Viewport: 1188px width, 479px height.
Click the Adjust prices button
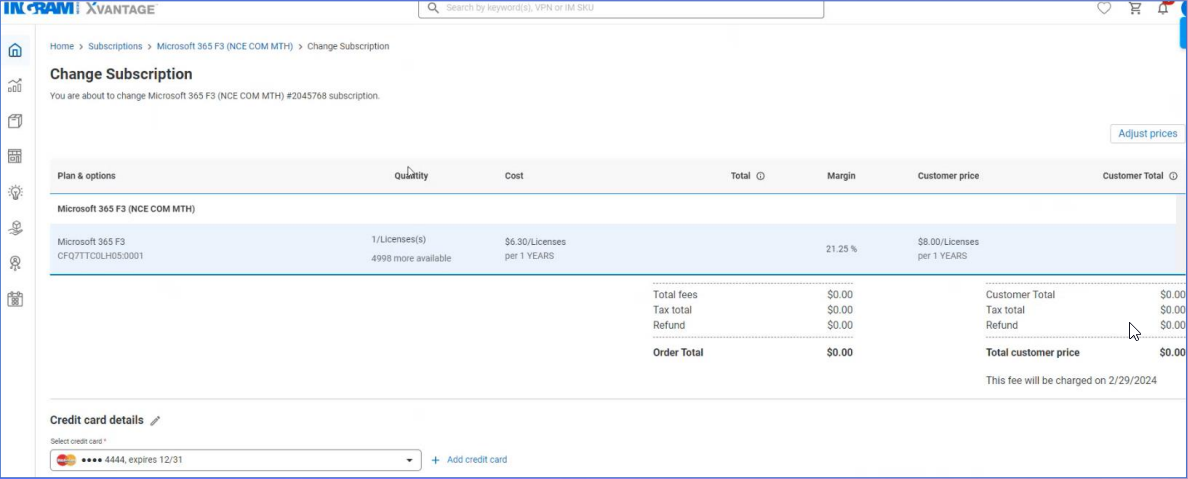coord(1147,133)
